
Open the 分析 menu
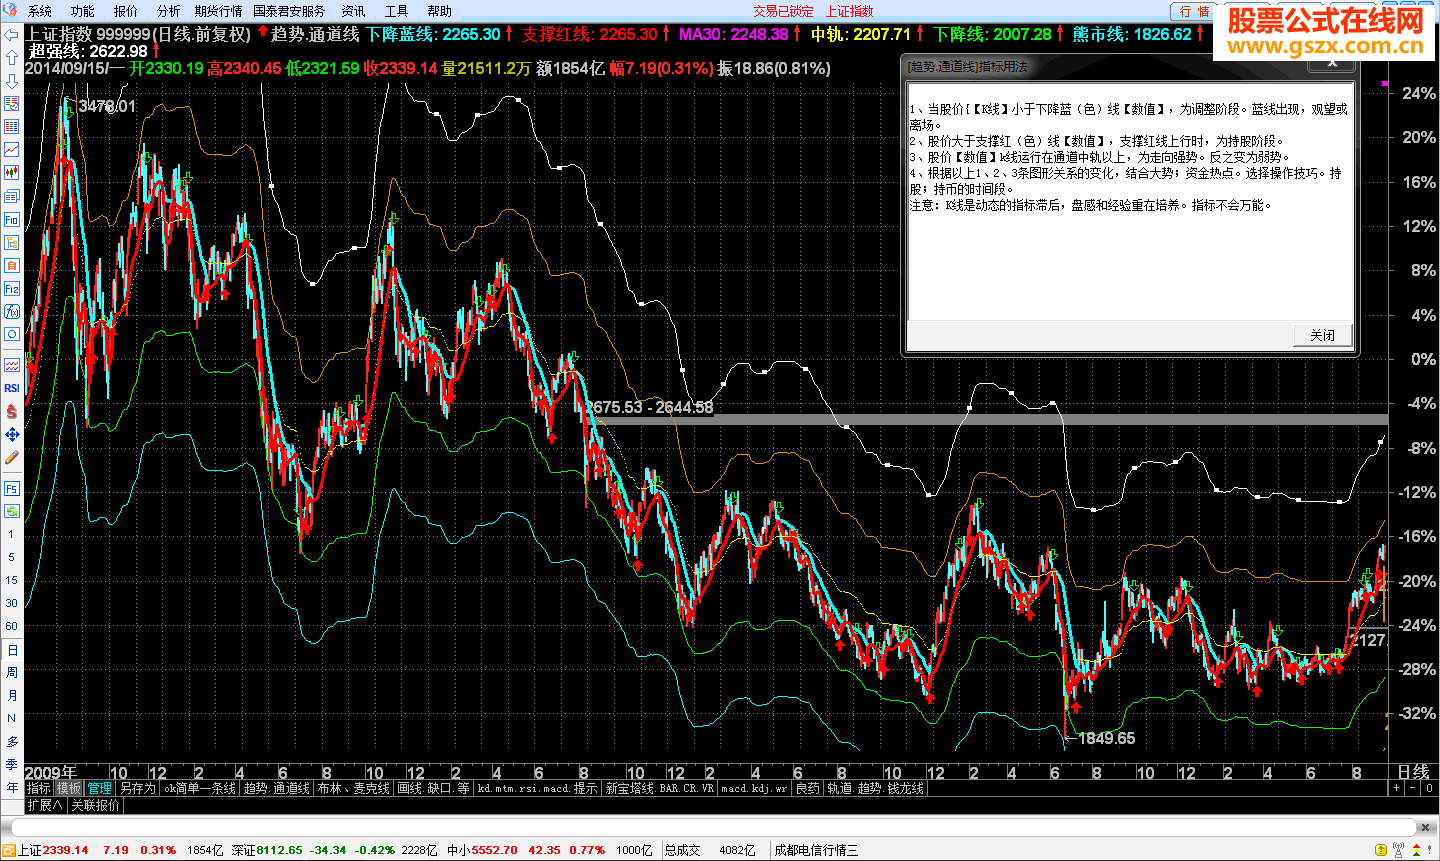(169, 11)
